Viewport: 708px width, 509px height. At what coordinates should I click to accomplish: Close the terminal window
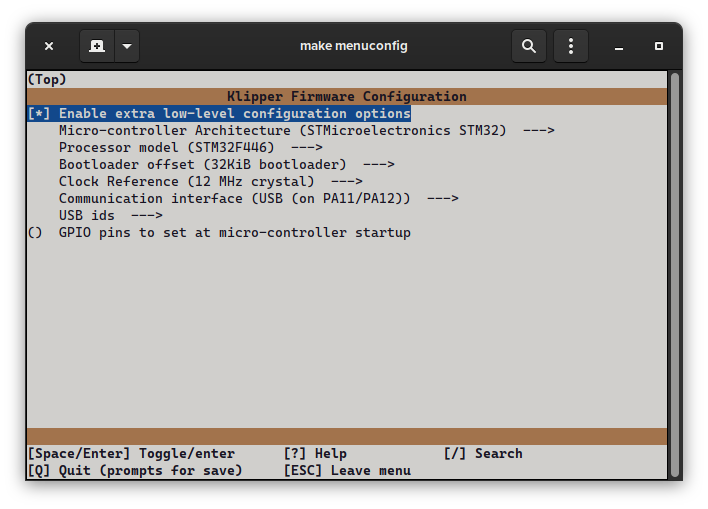click(49, 46)
